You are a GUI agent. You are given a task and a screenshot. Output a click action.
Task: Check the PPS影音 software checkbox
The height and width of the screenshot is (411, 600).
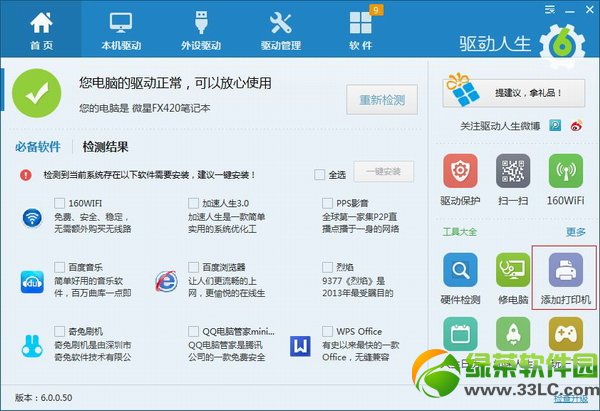[327, 203]
